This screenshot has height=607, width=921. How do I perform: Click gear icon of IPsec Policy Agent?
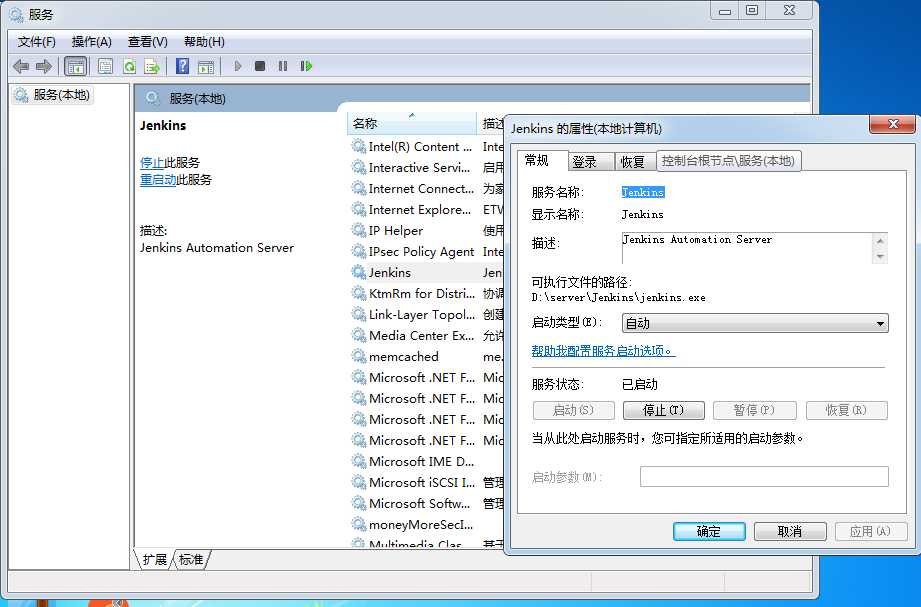(358, 251)
